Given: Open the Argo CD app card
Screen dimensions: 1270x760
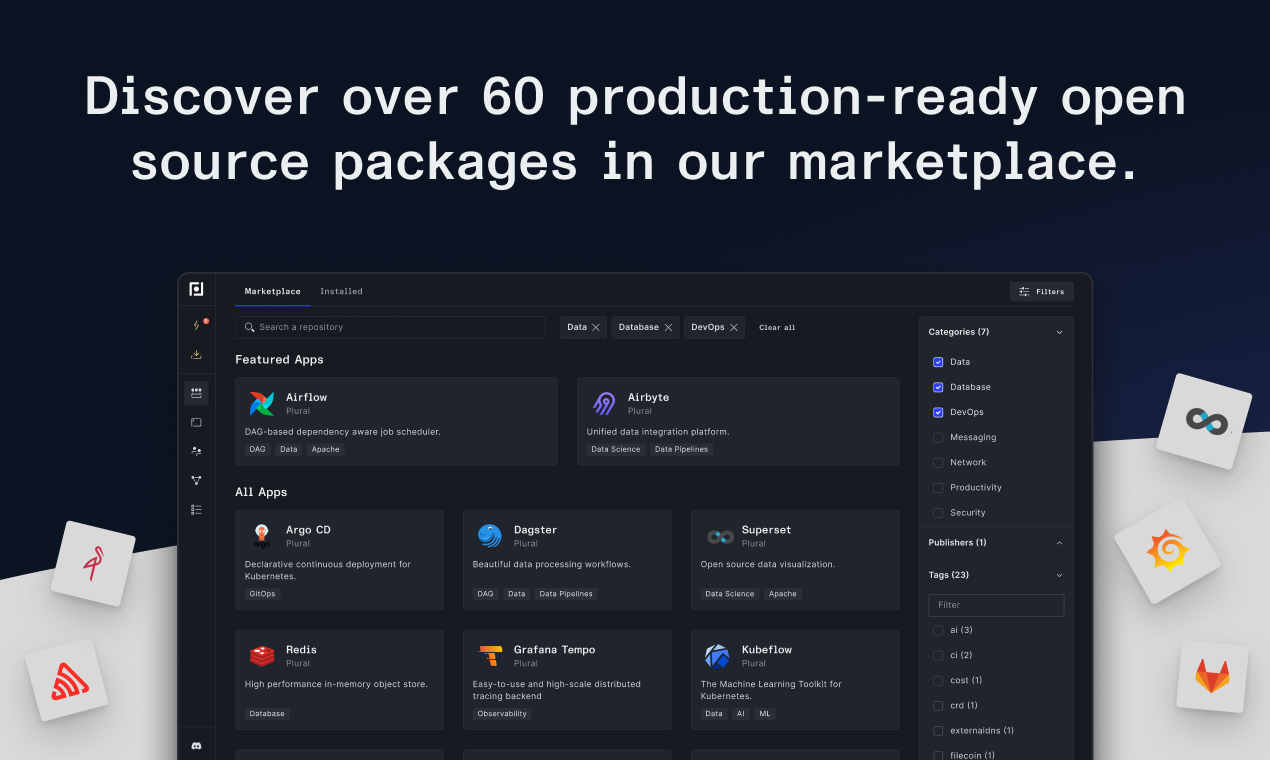Looking at the screenshot, I should [x=339, y=560].
